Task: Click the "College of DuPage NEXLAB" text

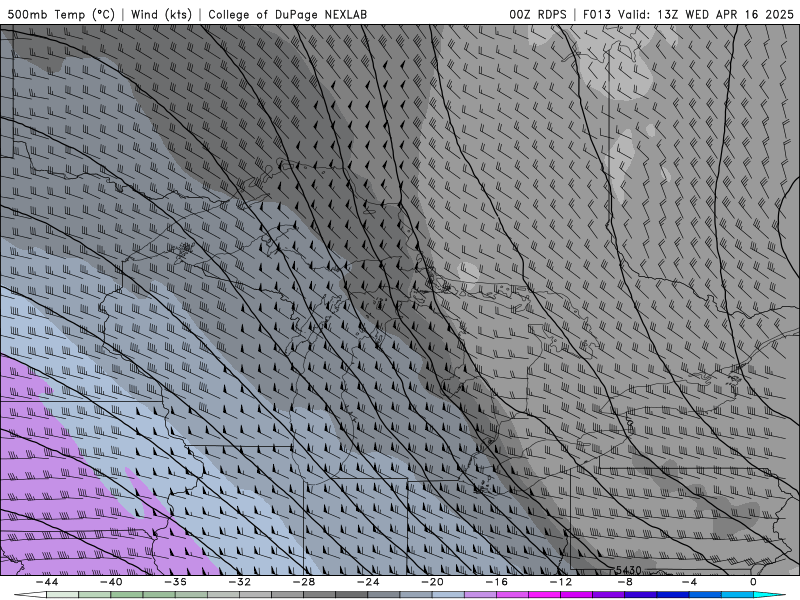Action: [x=287, y=14]
